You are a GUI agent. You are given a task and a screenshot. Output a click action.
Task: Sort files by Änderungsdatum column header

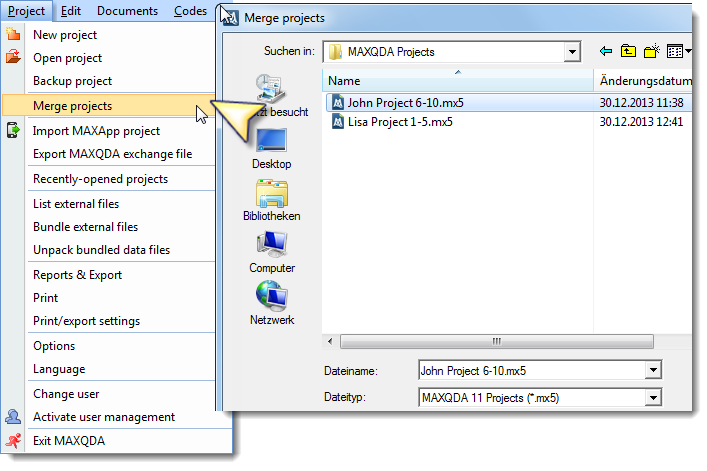pos(643,81)
